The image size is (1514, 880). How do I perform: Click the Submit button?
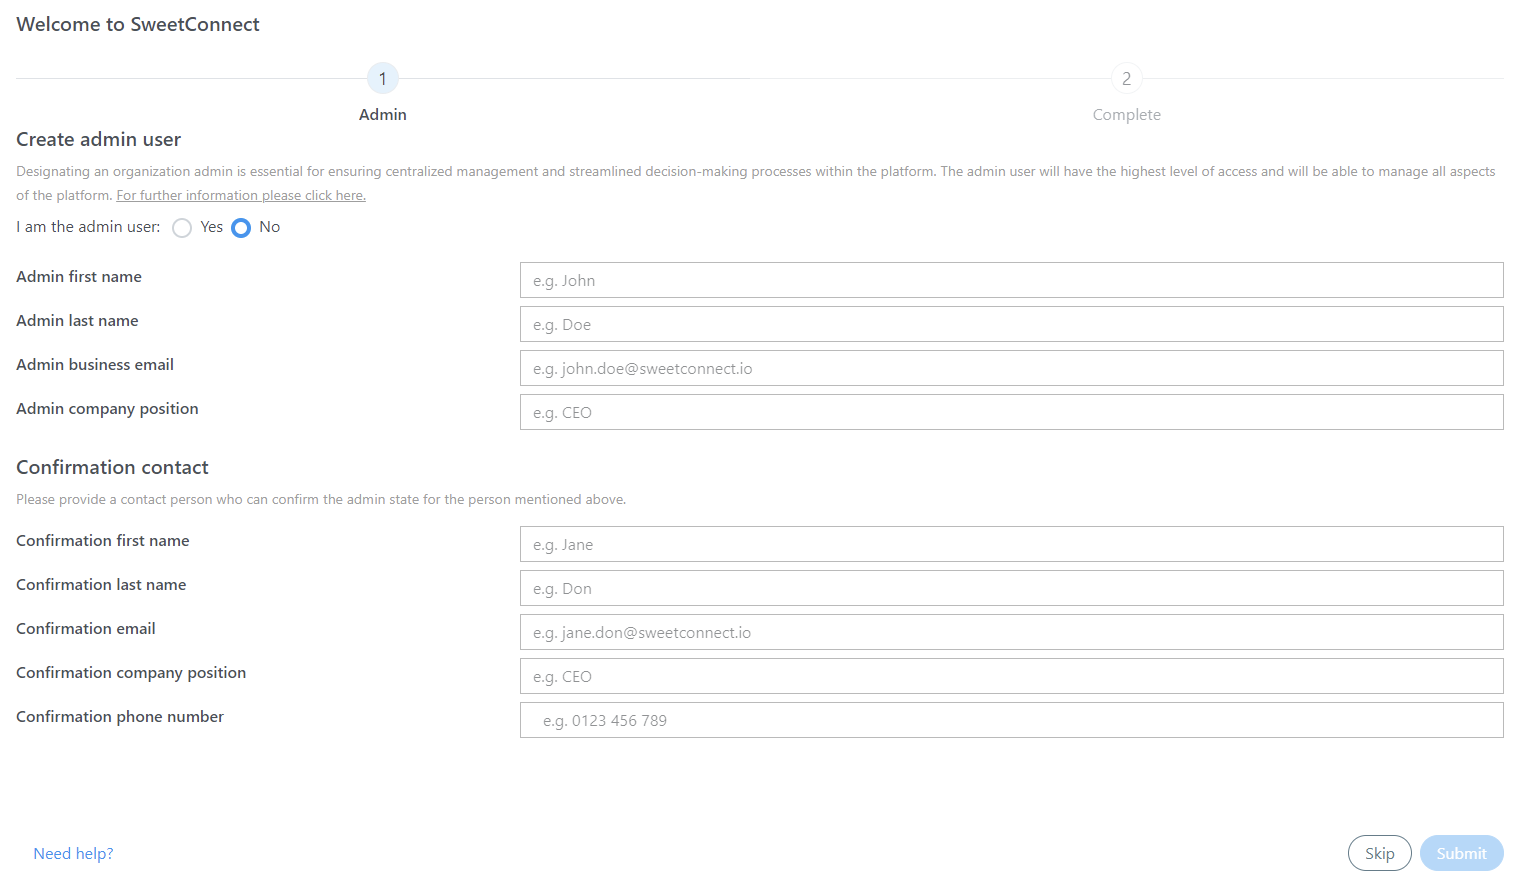1461,853
